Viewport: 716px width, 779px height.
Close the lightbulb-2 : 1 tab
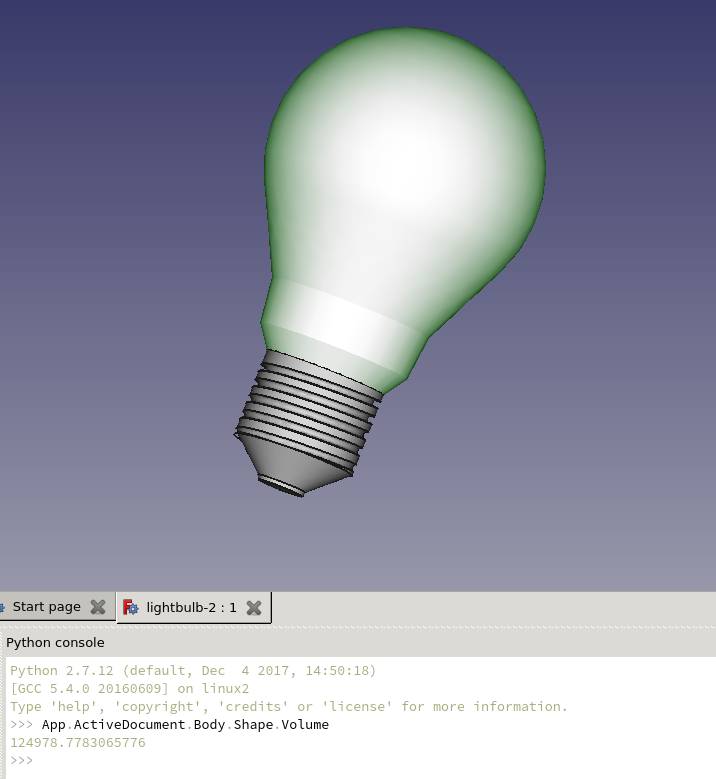point(254,607)
